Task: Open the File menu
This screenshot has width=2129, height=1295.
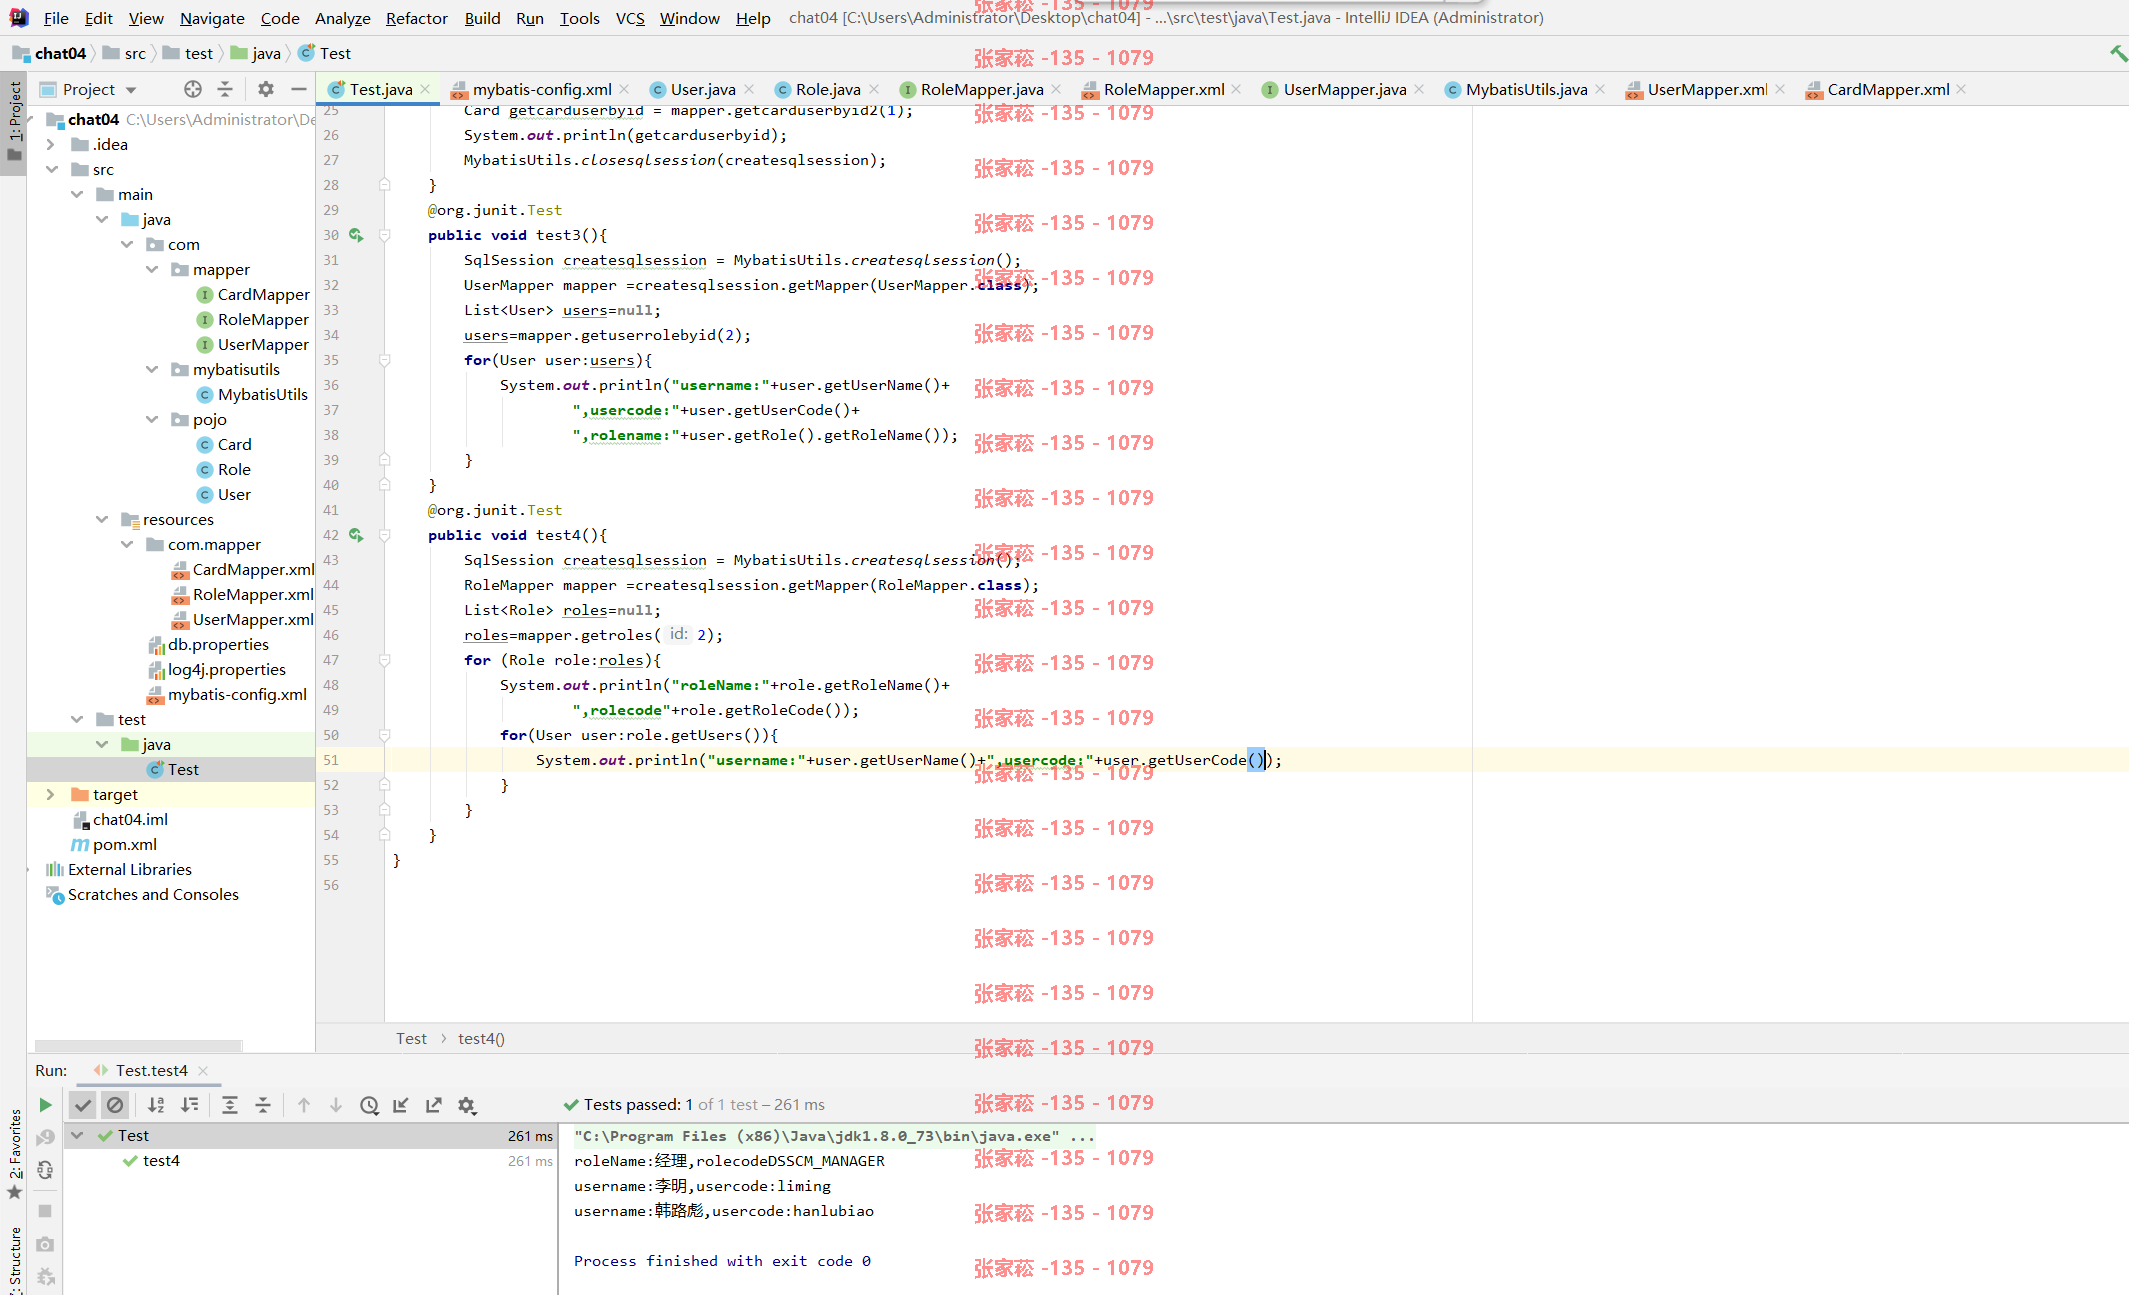Action: (x=56, y=18)
